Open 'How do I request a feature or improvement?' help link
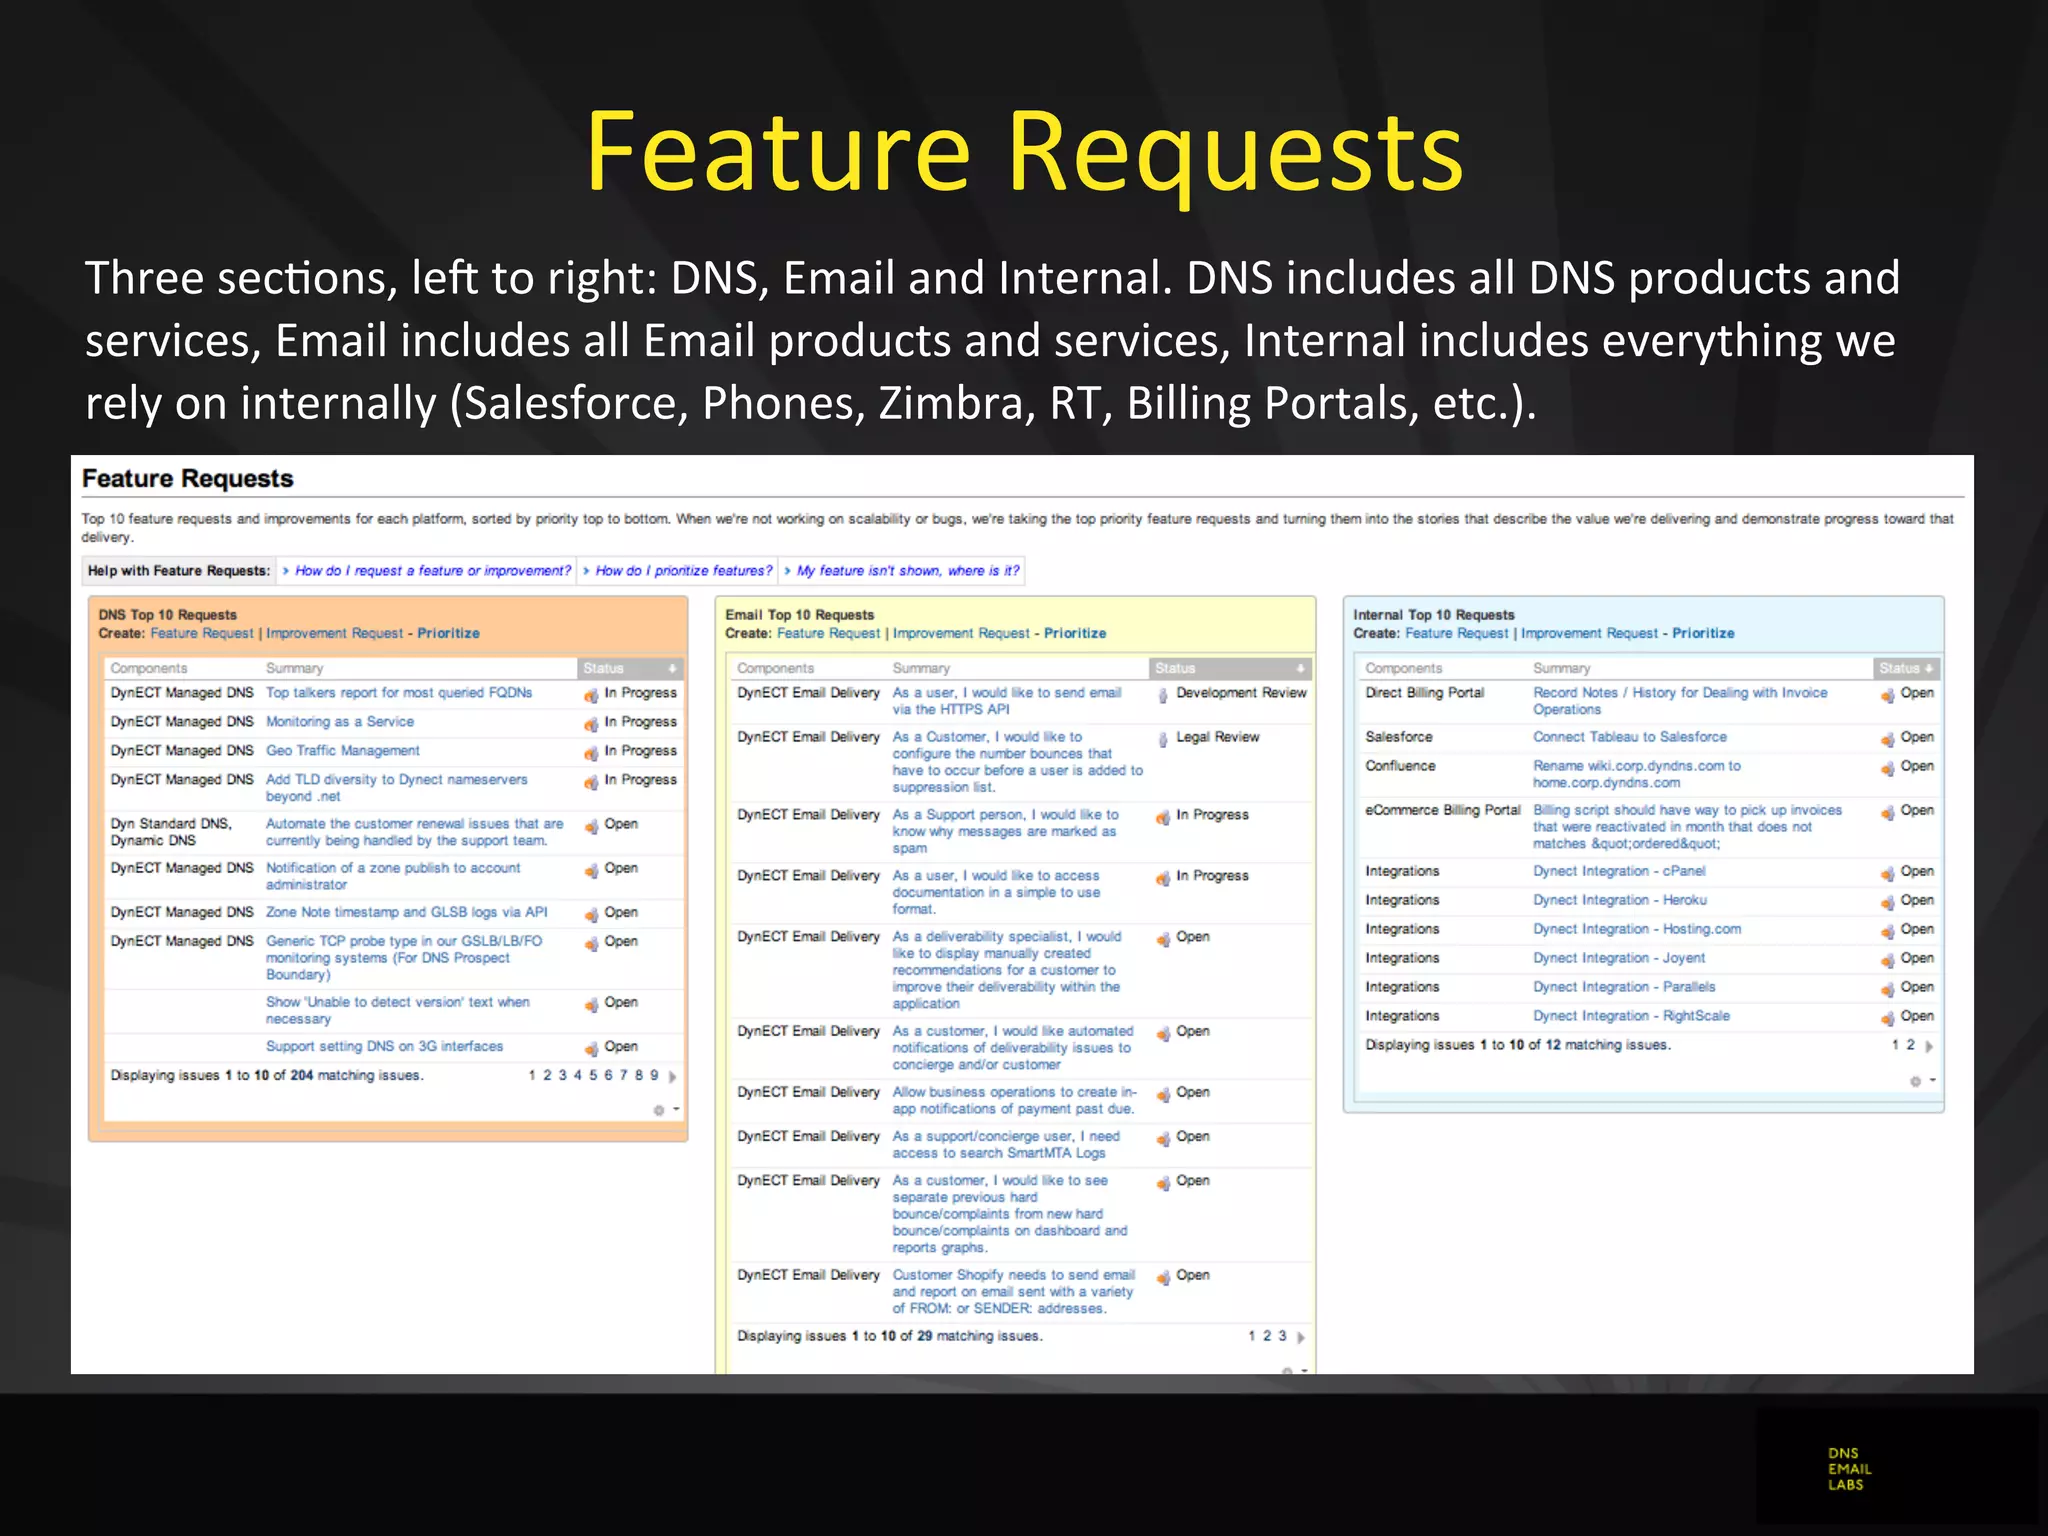 point(433,571)
